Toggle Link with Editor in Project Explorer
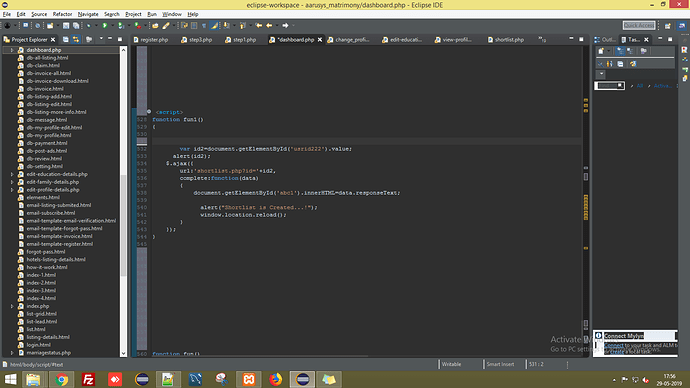This screenshot has width=690, height=388. coord(76,39)
